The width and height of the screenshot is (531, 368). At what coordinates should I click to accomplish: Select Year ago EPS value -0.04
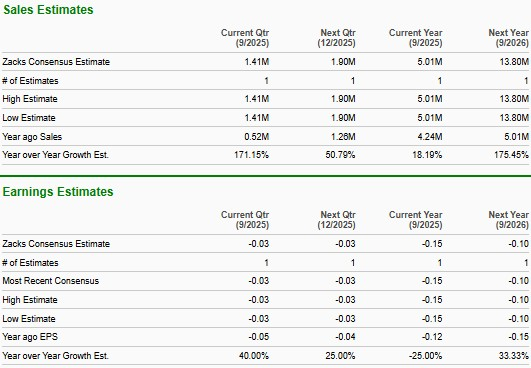pyautogui.click(x=345, y=337)
